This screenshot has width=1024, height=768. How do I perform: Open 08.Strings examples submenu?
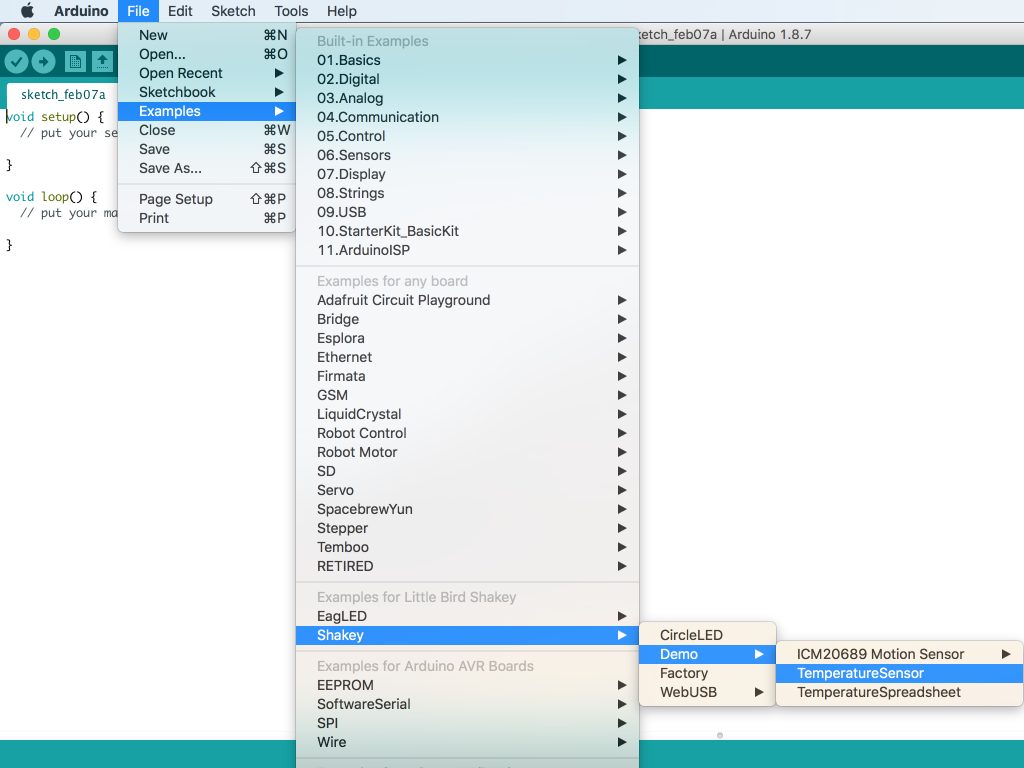coord(468,193)
